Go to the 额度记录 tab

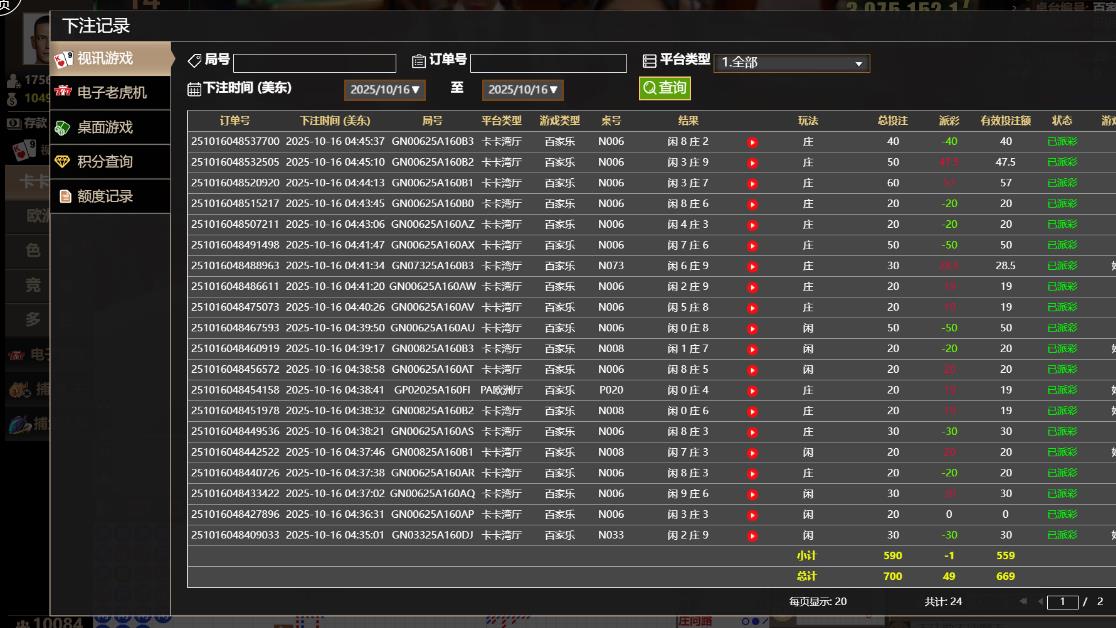point(104,197)
